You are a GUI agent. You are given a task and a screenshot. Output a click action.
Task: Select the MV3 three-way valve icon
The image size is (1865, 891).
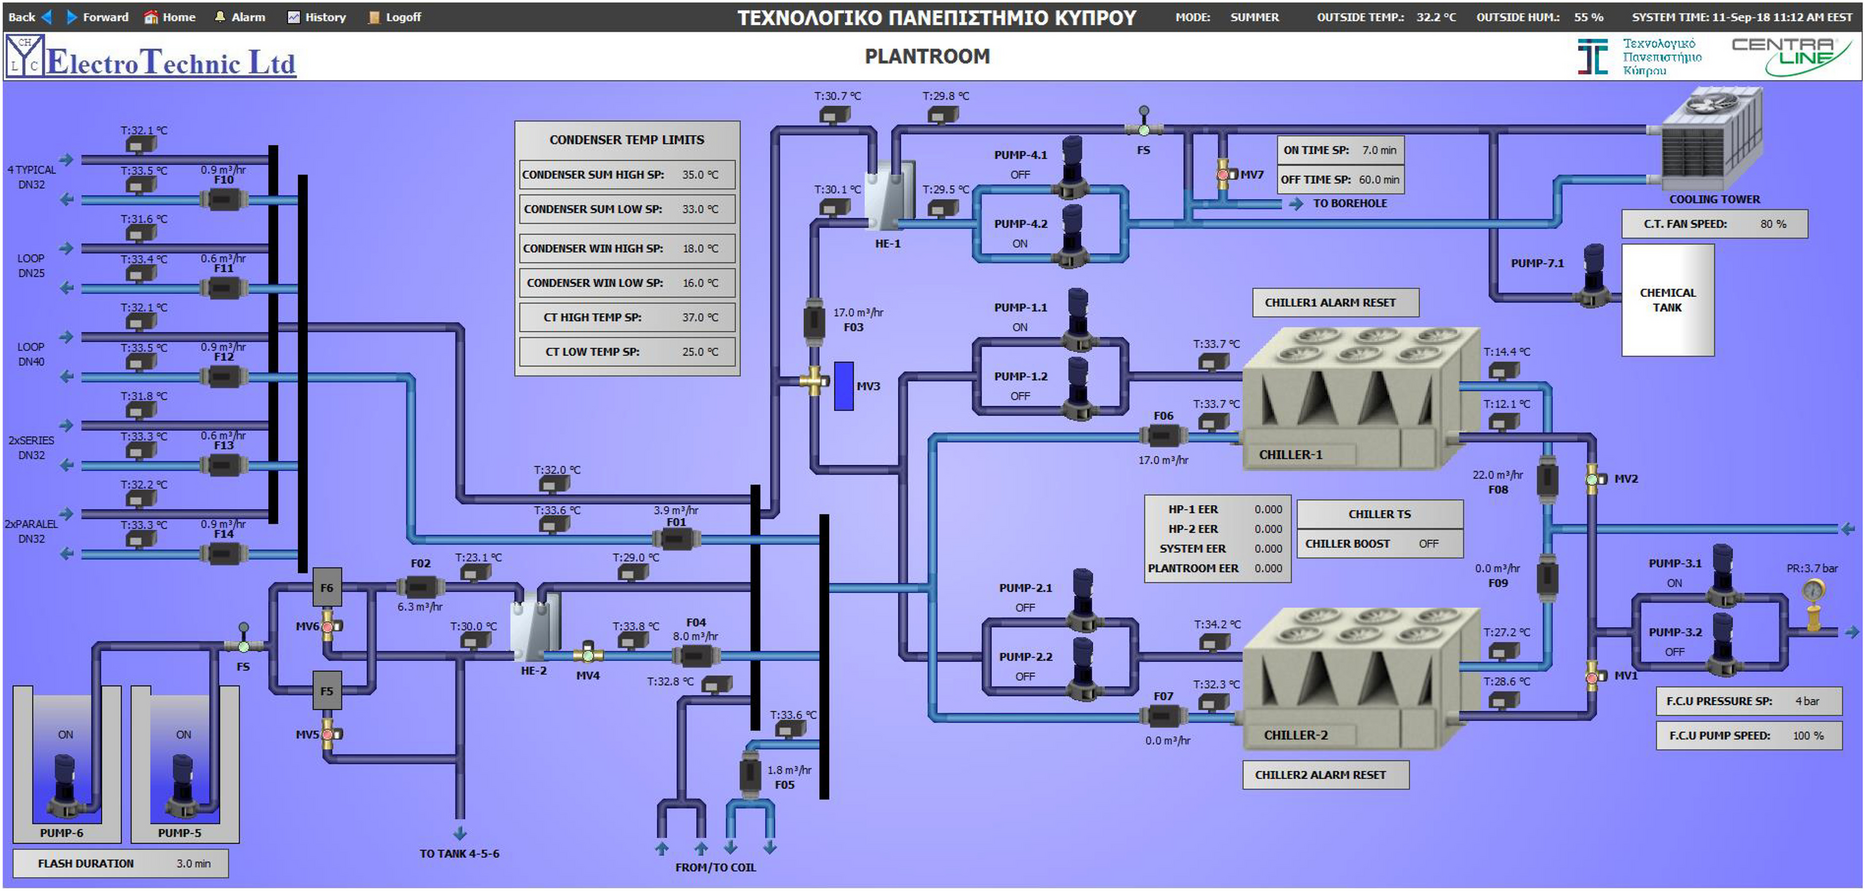(x=814, y=380)
